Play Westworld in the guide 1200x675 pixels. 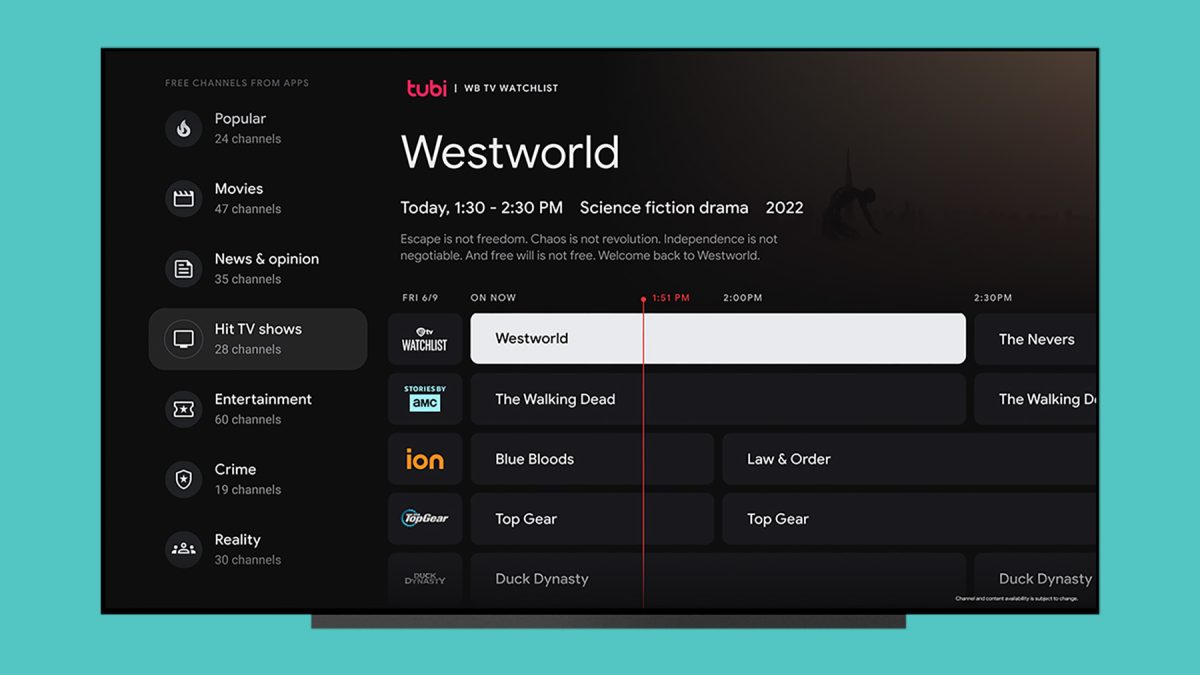coord(718,339)
